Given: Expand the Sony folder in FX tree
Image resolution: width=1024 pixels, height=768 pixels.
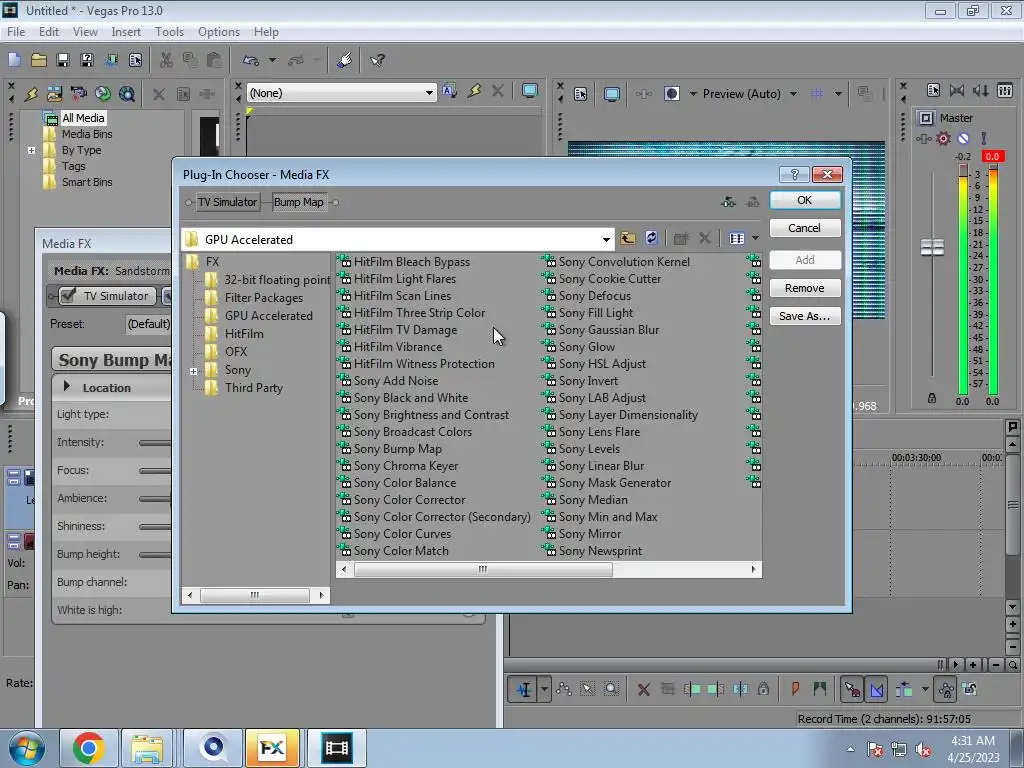Looking at the screenshot, I should tap(193, 371).
